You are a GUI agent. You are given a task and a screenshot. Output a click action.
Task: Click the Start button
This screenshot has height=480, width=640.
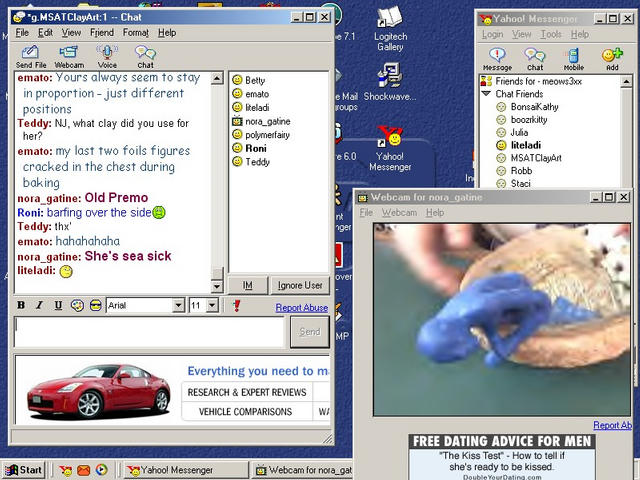coord(24,470)
